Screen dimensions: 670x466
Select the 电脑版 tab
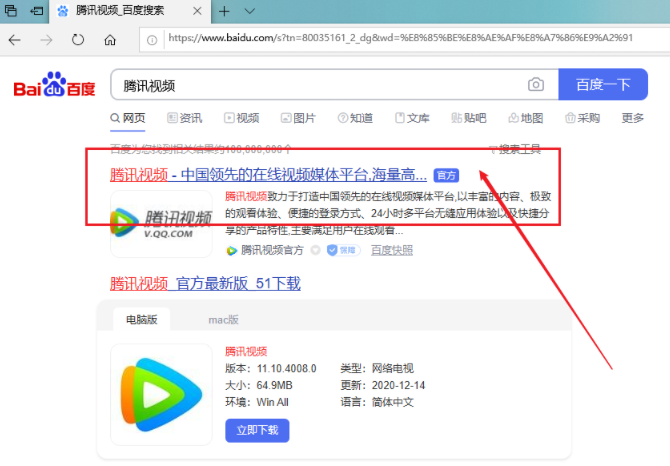[x=141, y=319]
